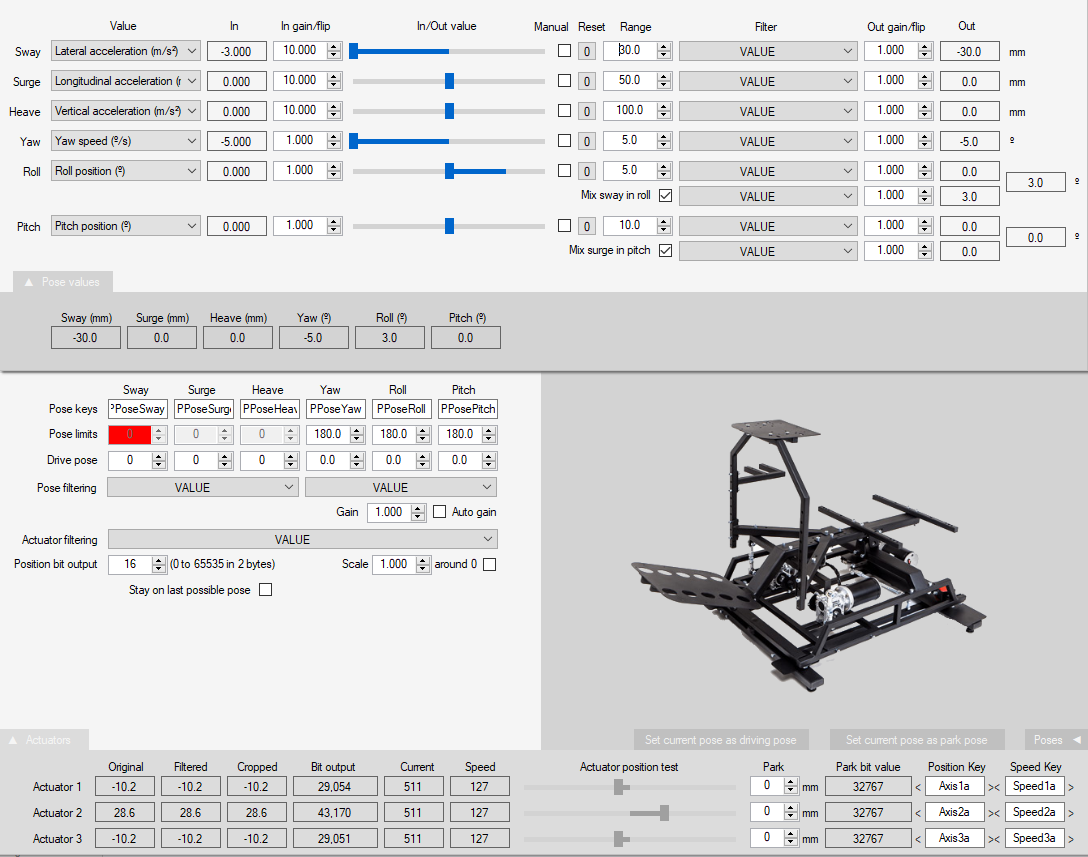This screenshot has height=857, width=1088.
Task: Click the motion rig 3D preview image
Action: click(x=808, y=555)
